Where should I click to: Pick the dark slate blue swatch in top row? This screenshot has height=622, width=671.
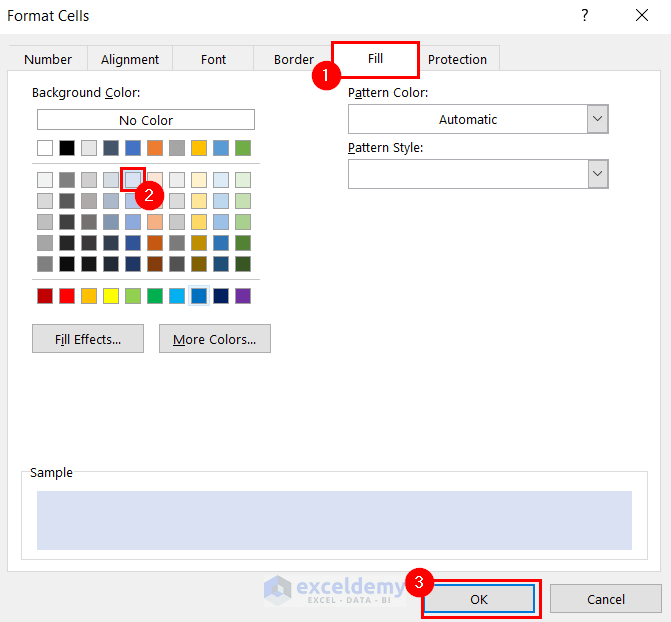click(111, 148)
